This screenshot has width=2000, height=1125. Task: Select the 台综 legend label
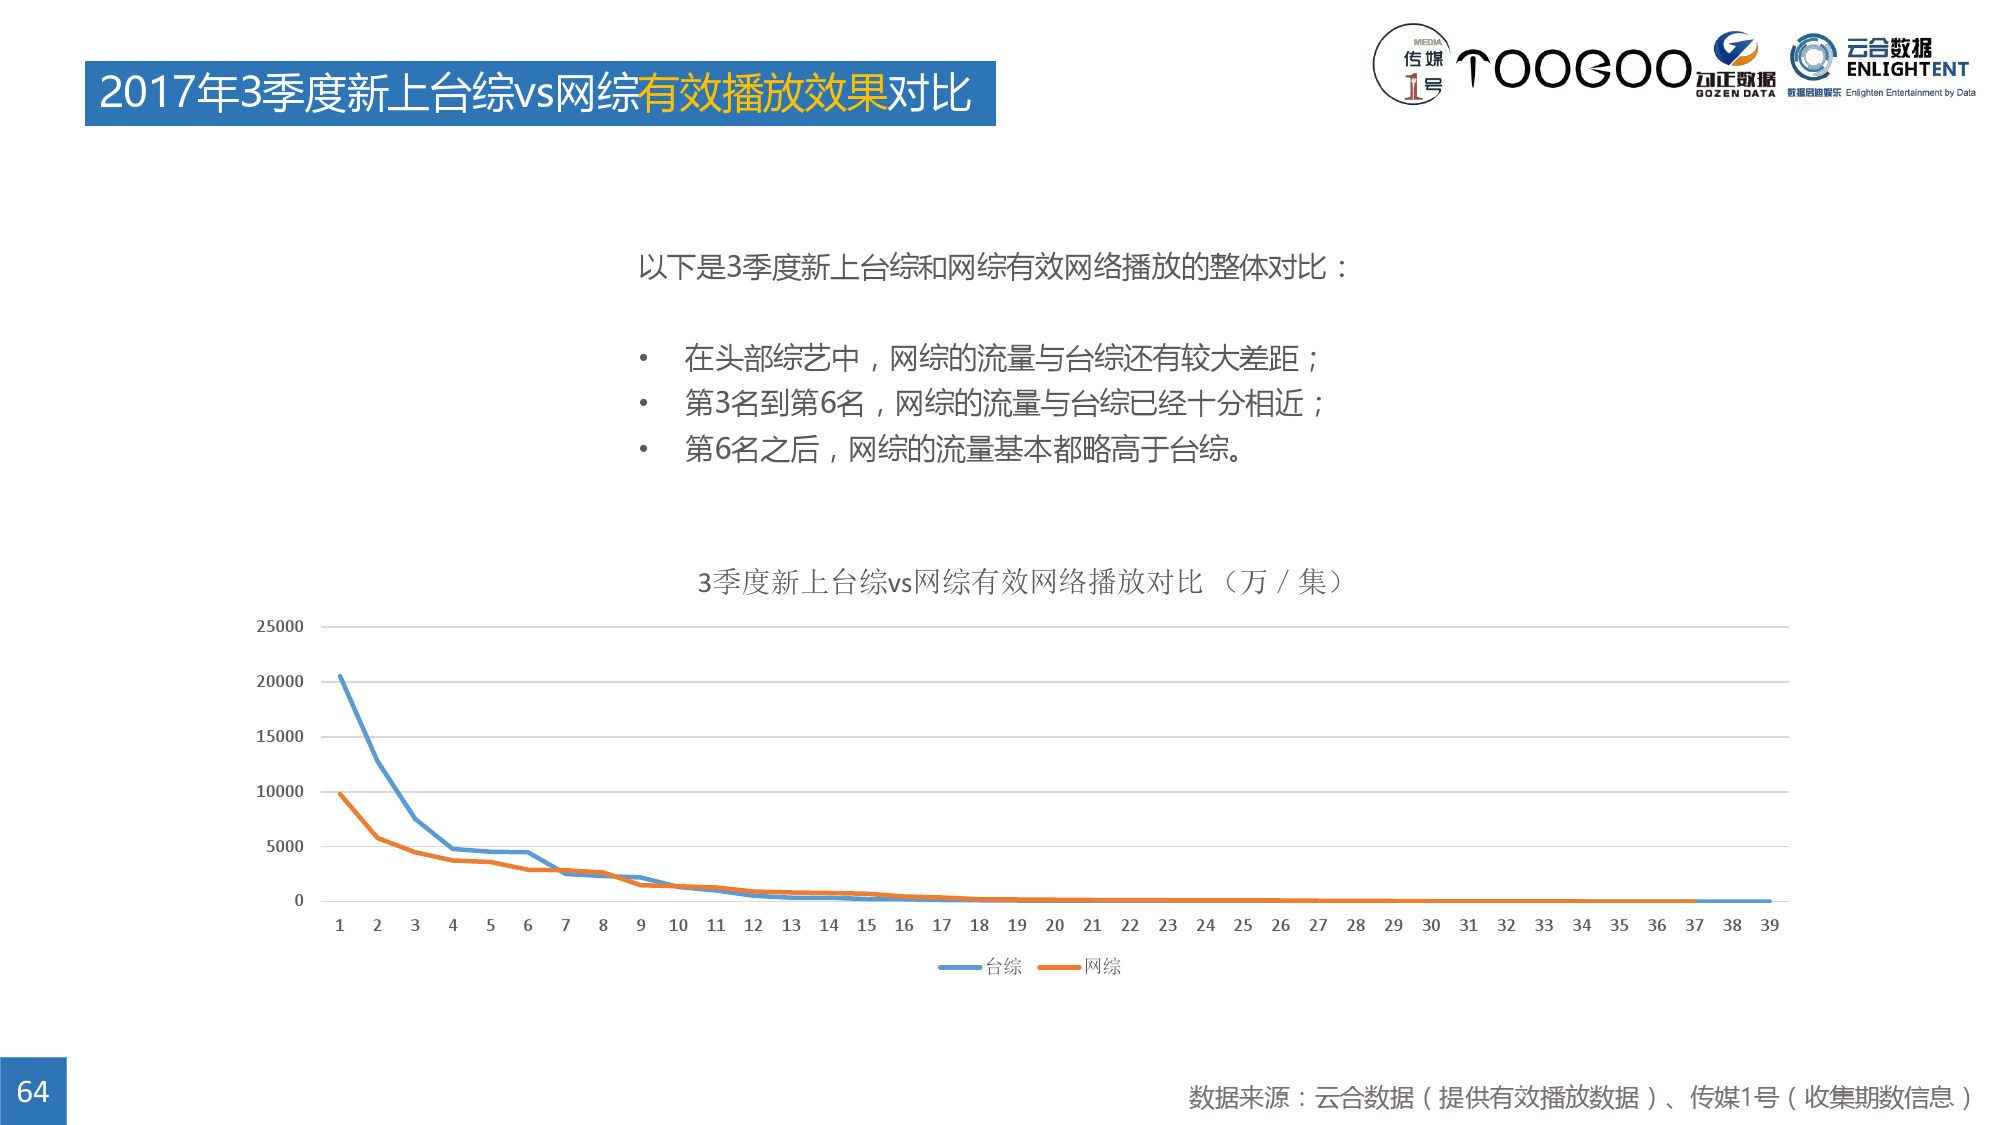tap(1003, 967)
